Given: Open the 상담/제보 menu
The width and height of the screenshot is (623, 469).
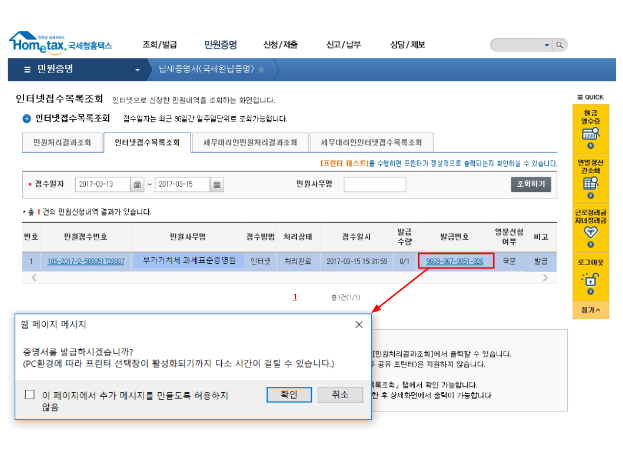Looking at the screenshot, I should (x=408, y=45).
